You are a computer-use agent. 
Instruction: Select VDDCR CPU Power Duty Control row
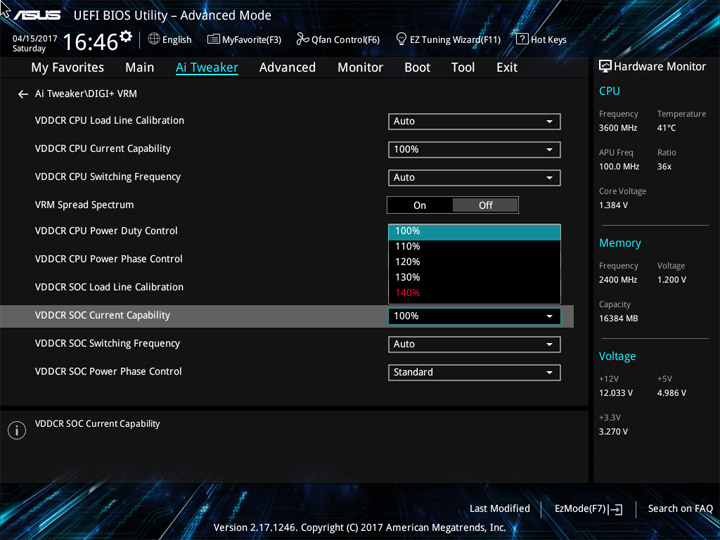coord(106,231)
